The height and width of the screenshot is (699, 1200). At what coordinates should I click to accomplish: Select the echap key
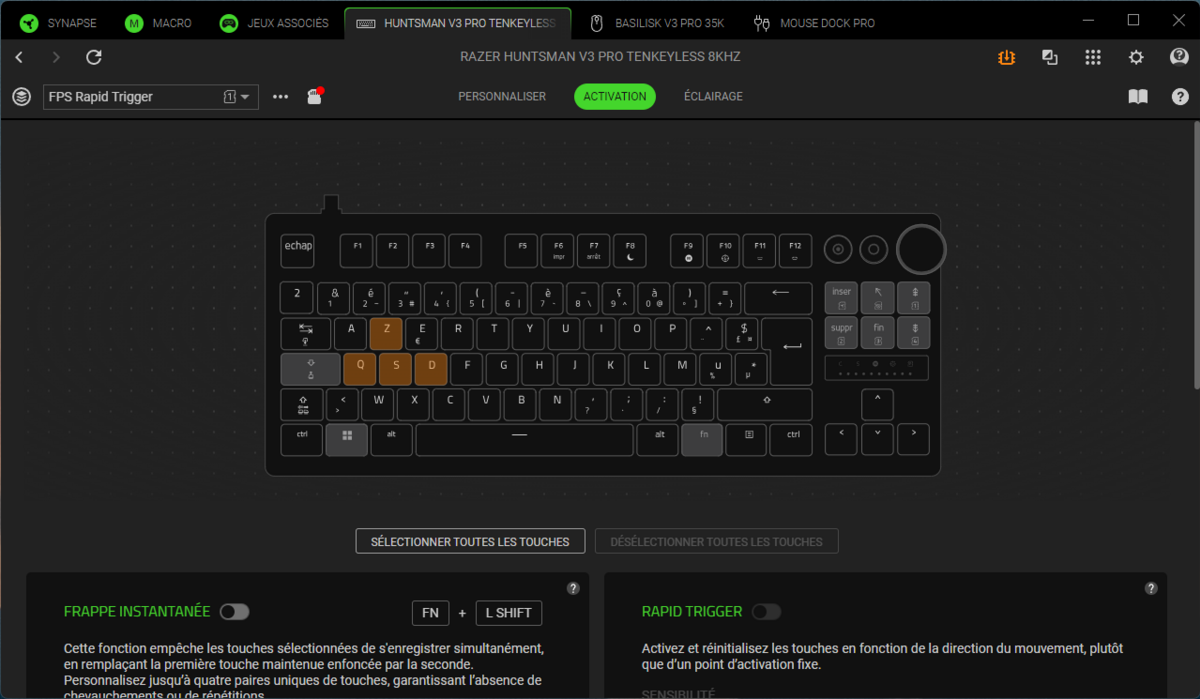[x=297, y=251]
